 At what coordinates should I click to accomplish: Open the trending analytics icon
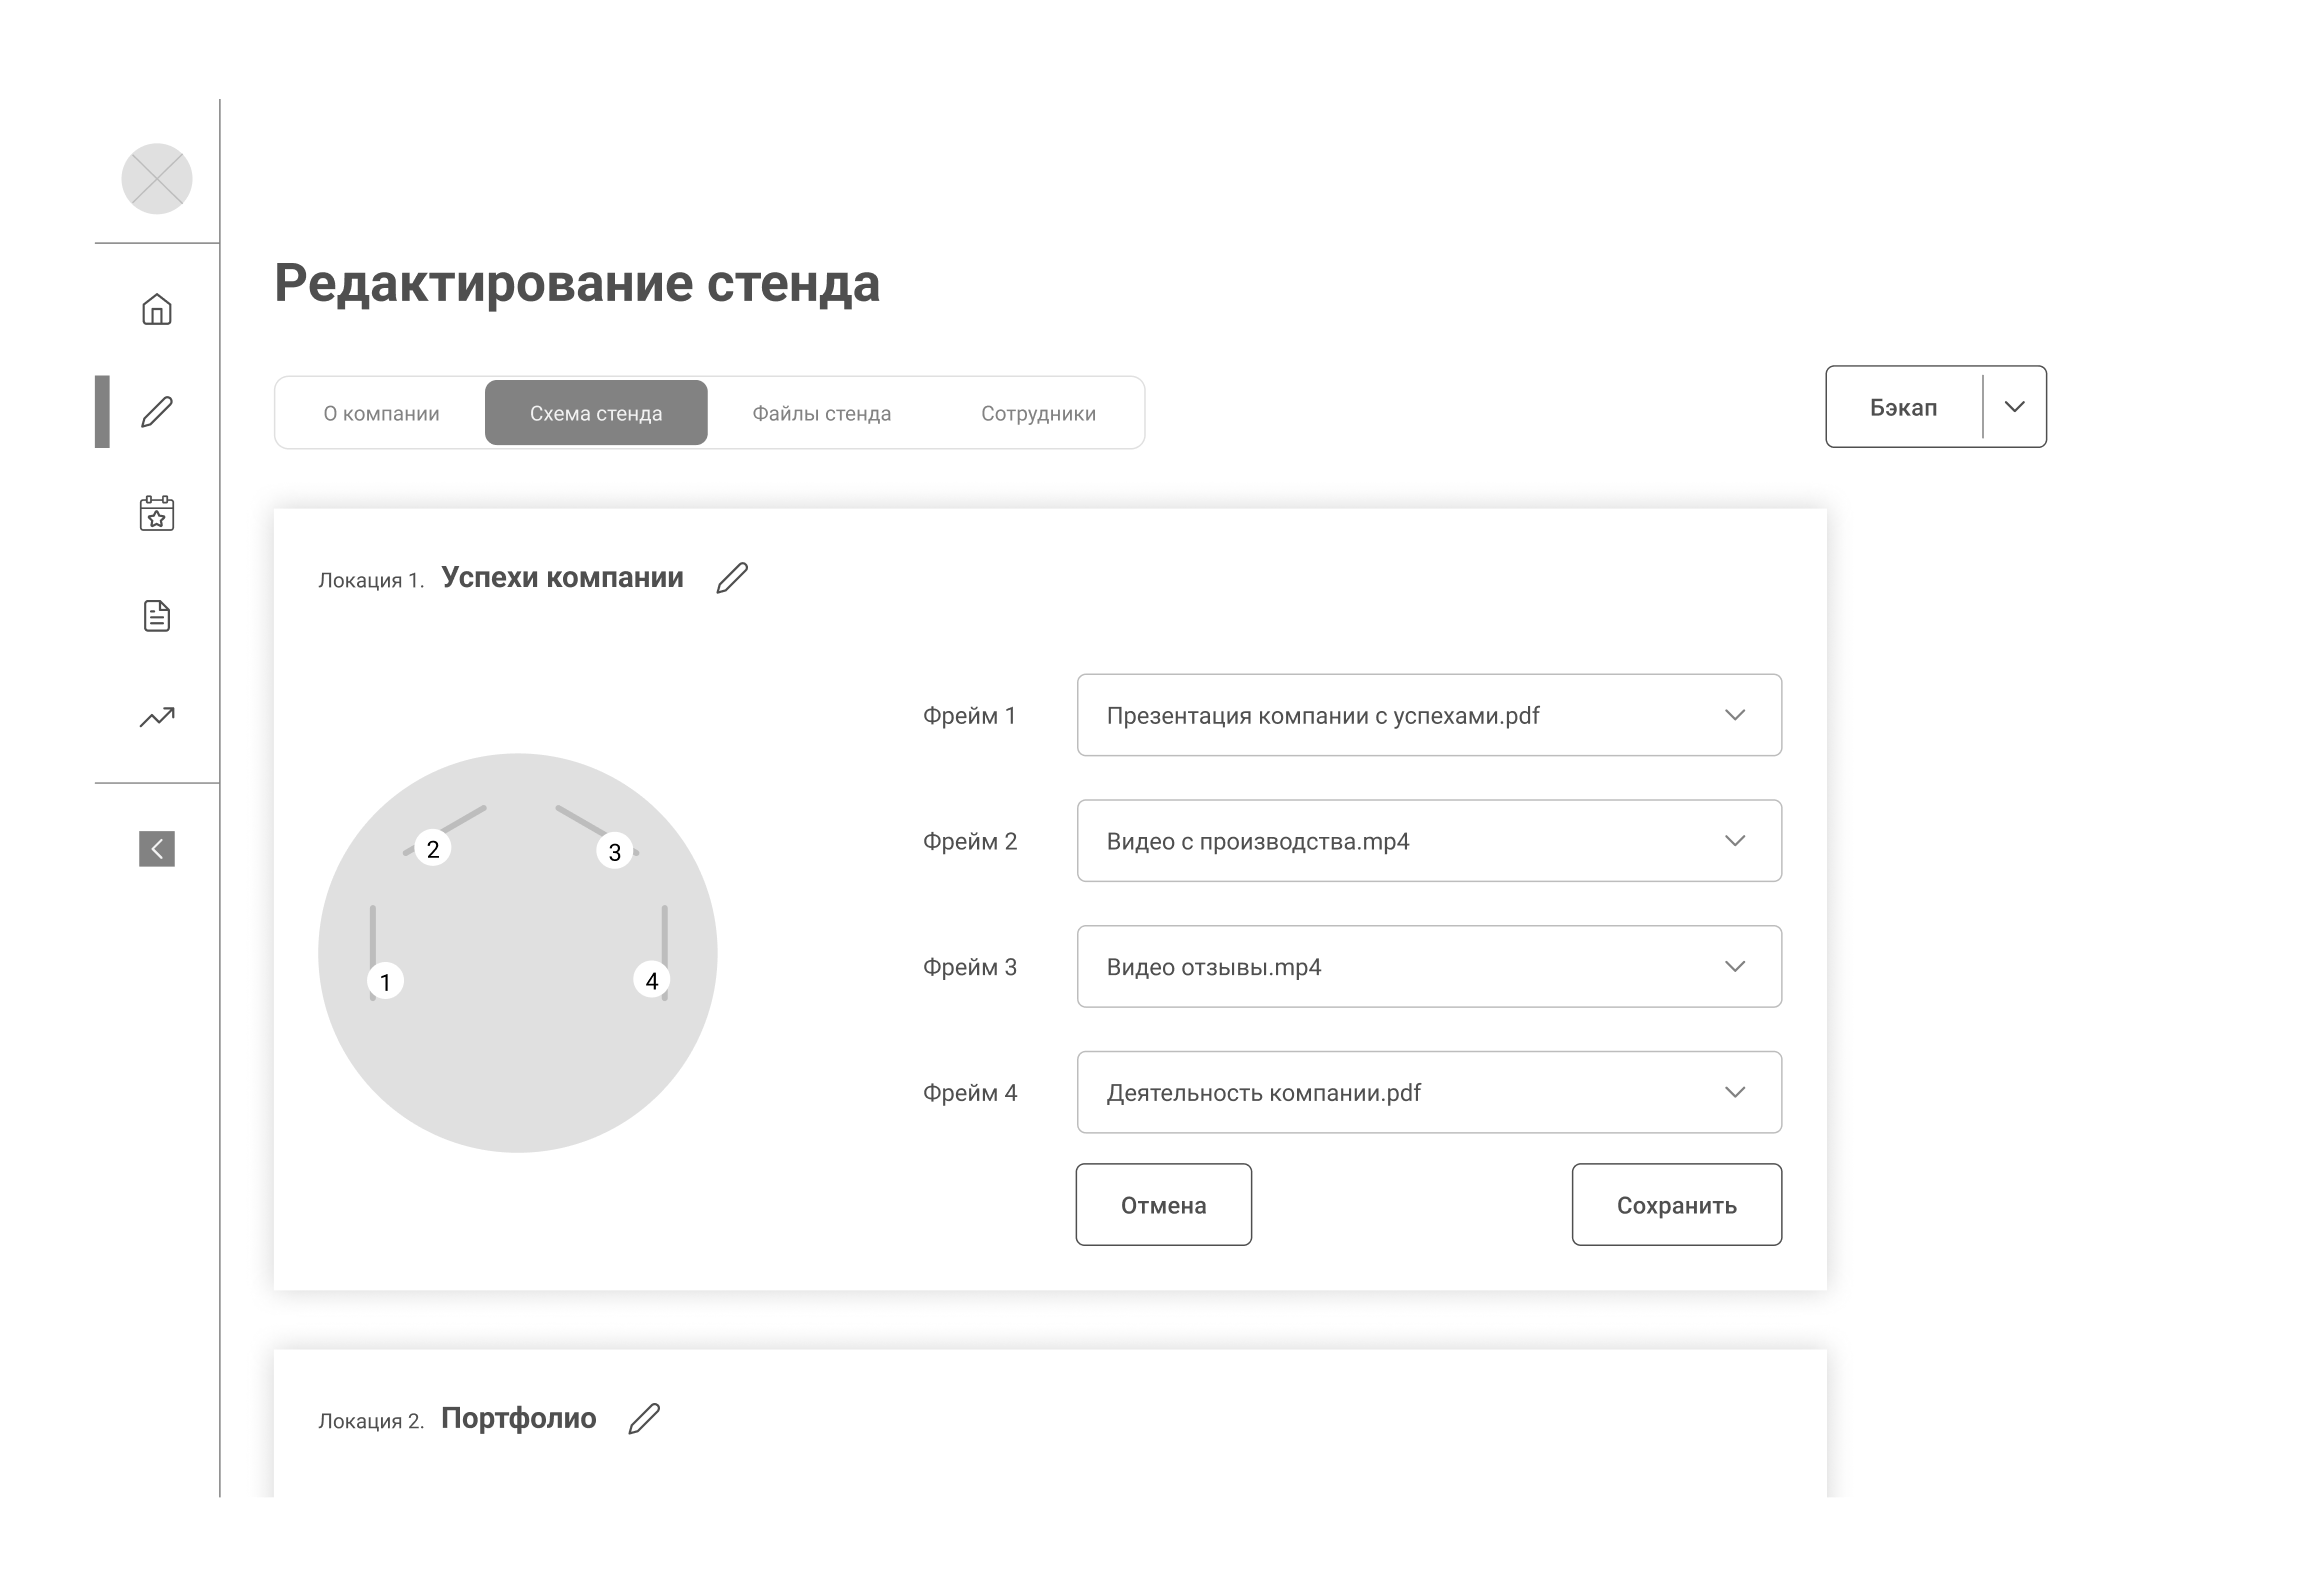point(157,717)
